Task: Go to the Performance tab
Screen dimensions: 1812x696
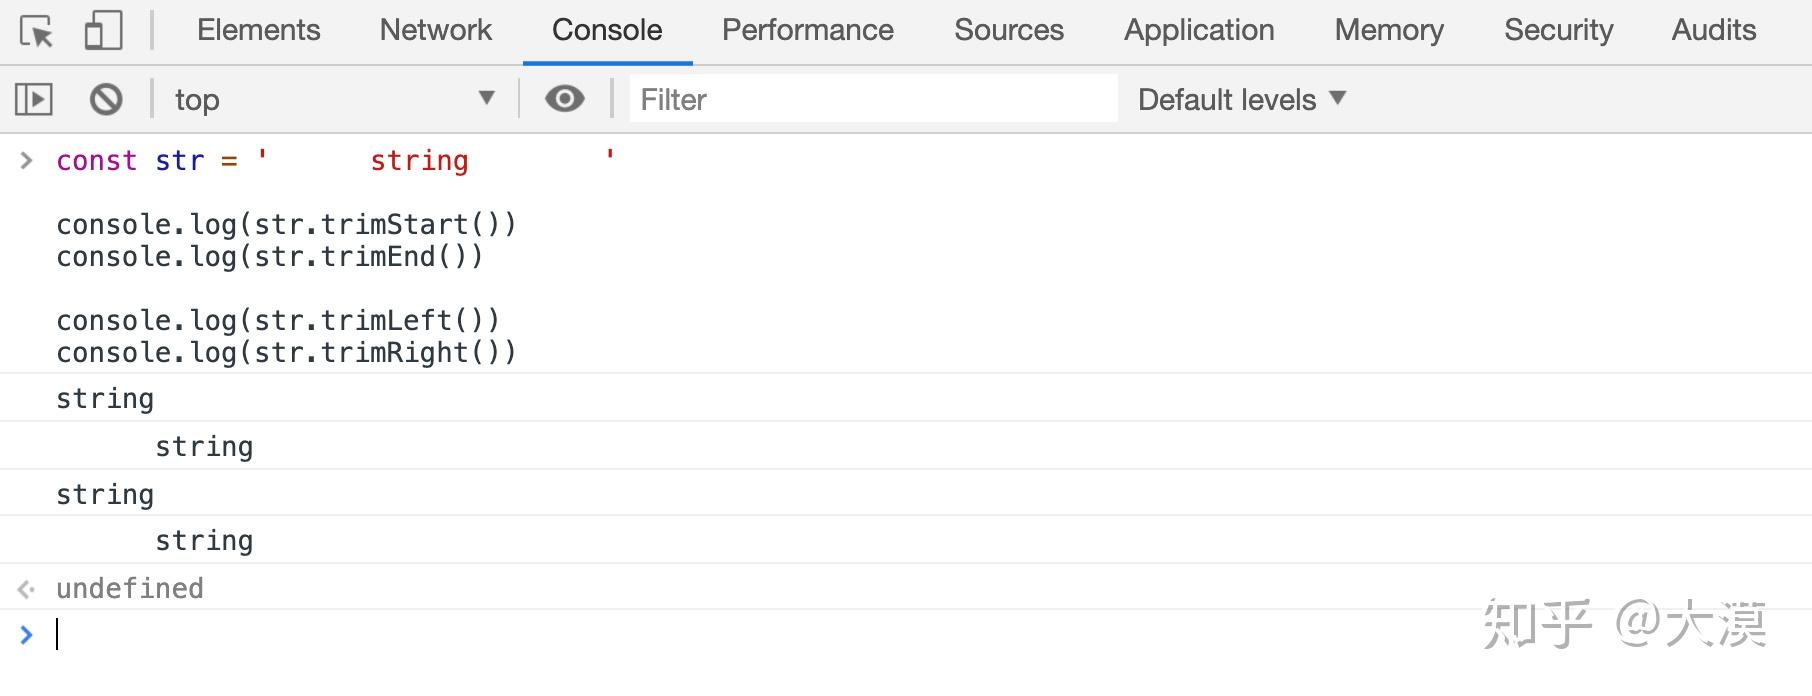Action: pos(807,31)
